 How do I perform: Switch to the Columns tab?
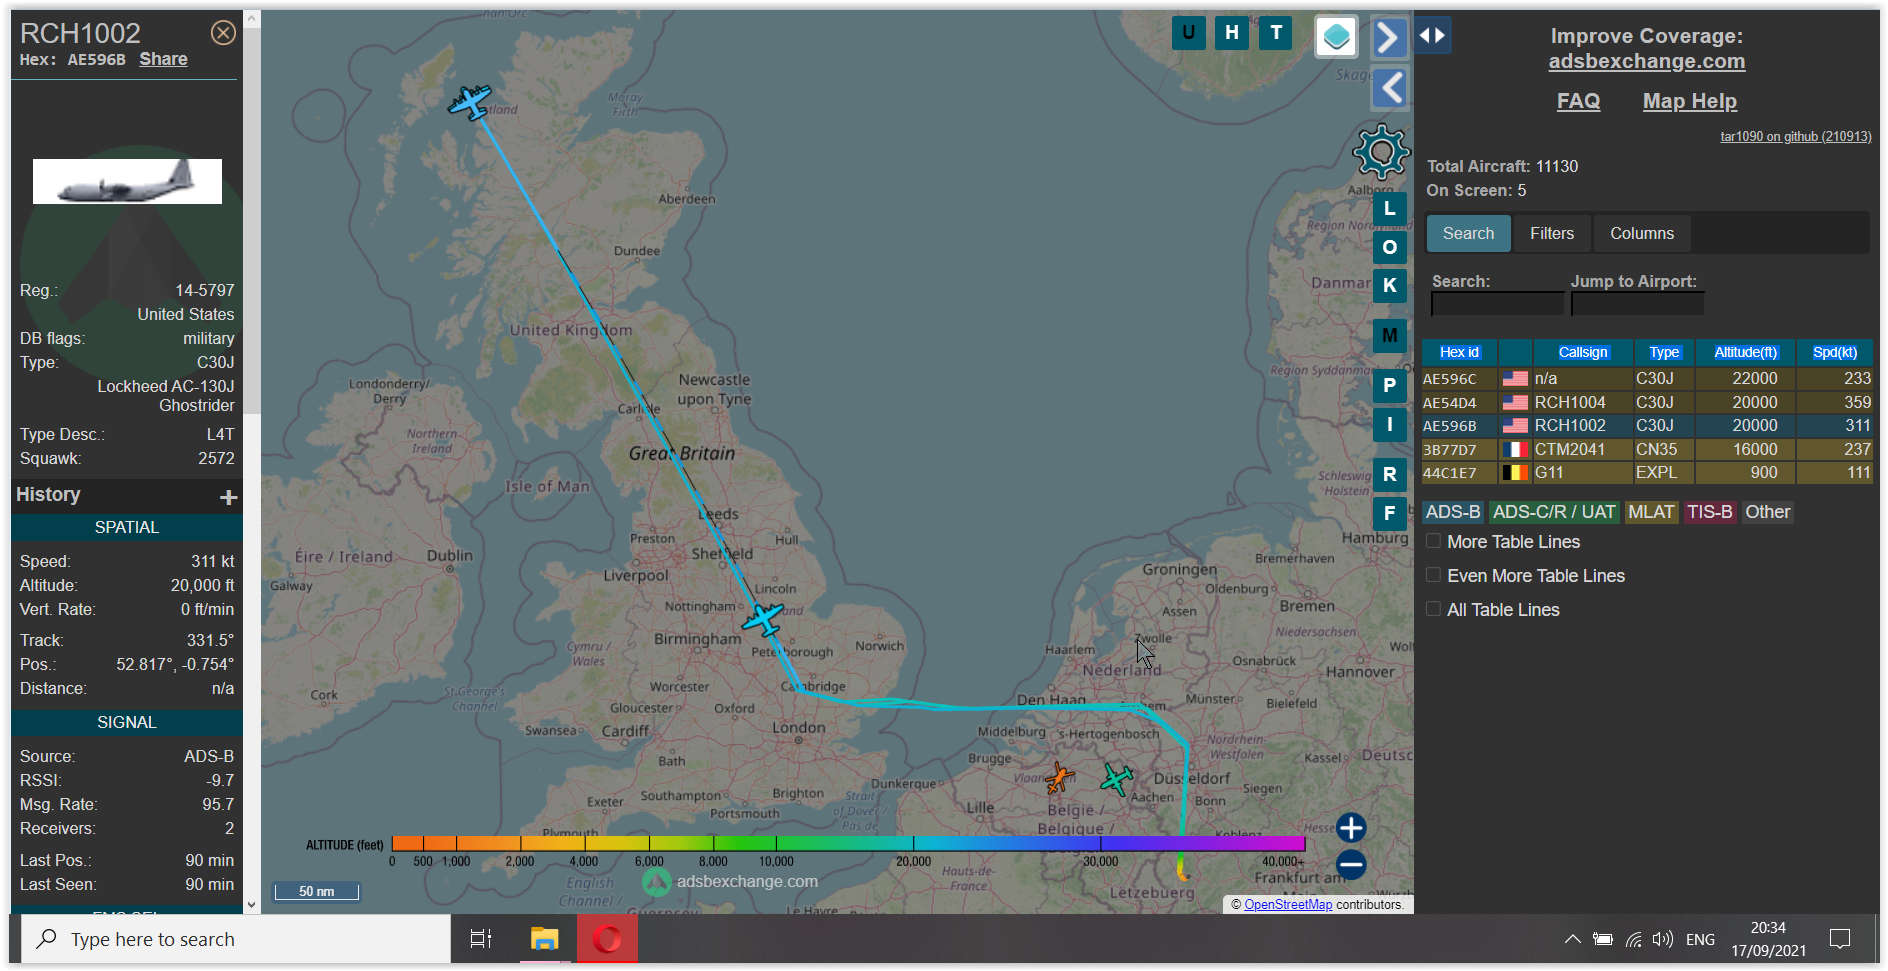pos(1642,233)
